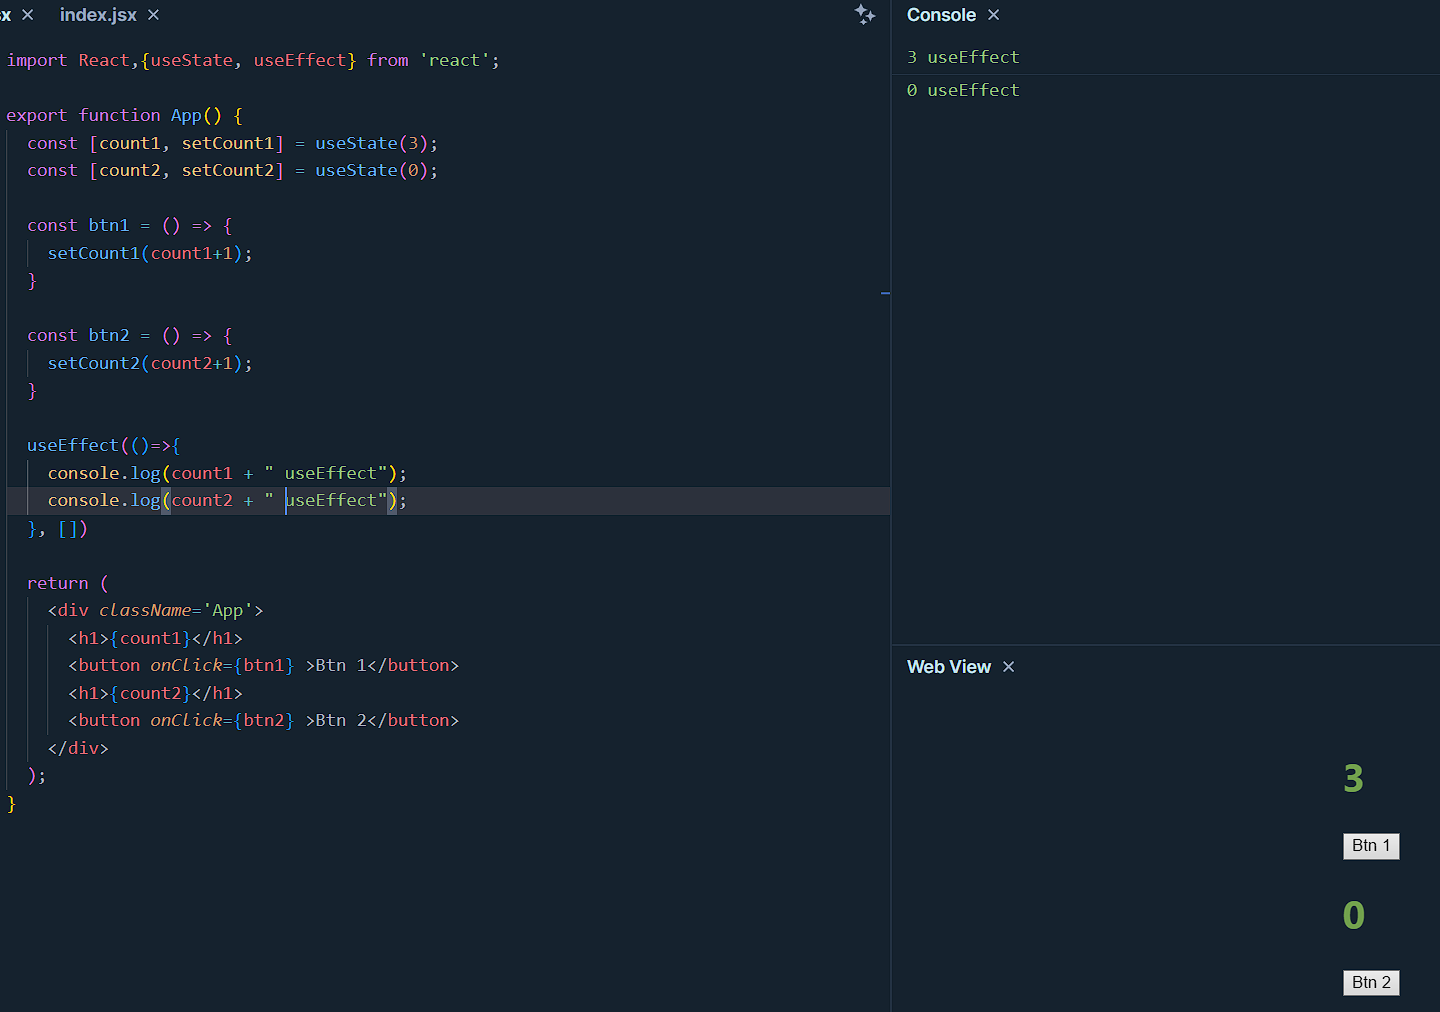Click the button onClick={btn1} code line

tap(264, 665)
